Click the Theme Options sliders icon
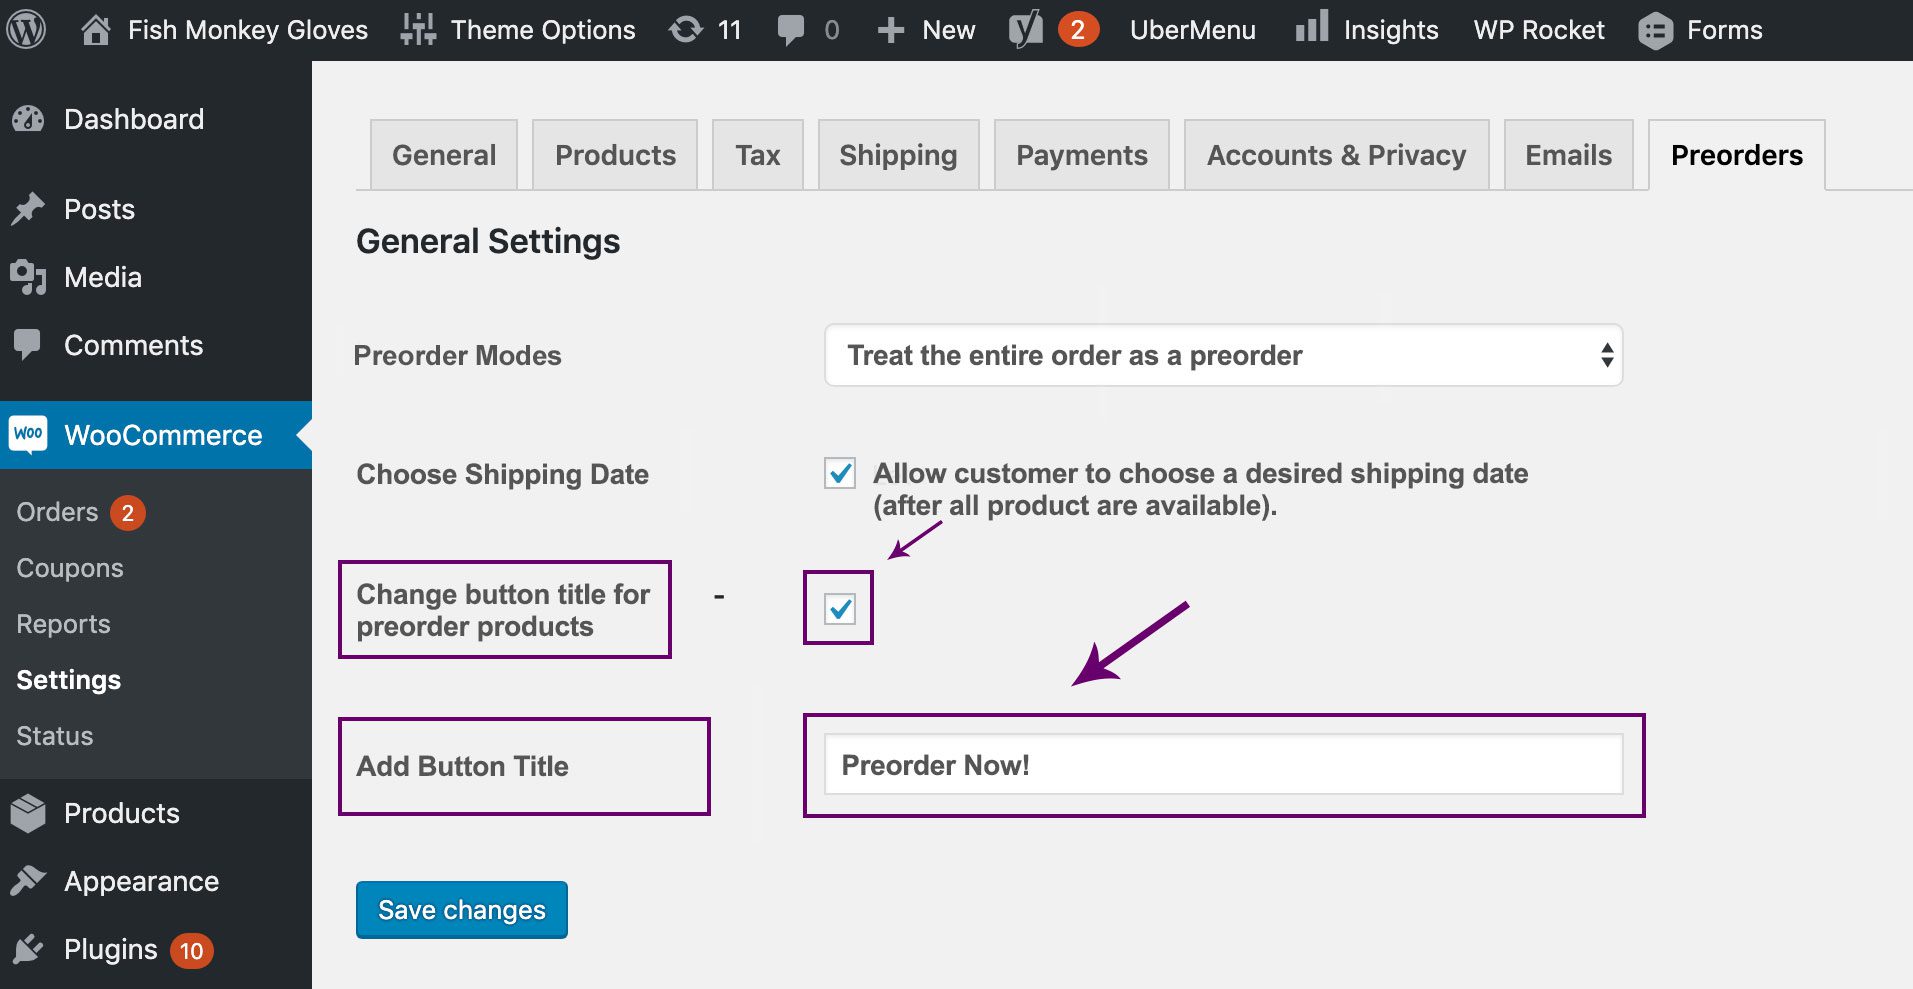 coord(417,29)
